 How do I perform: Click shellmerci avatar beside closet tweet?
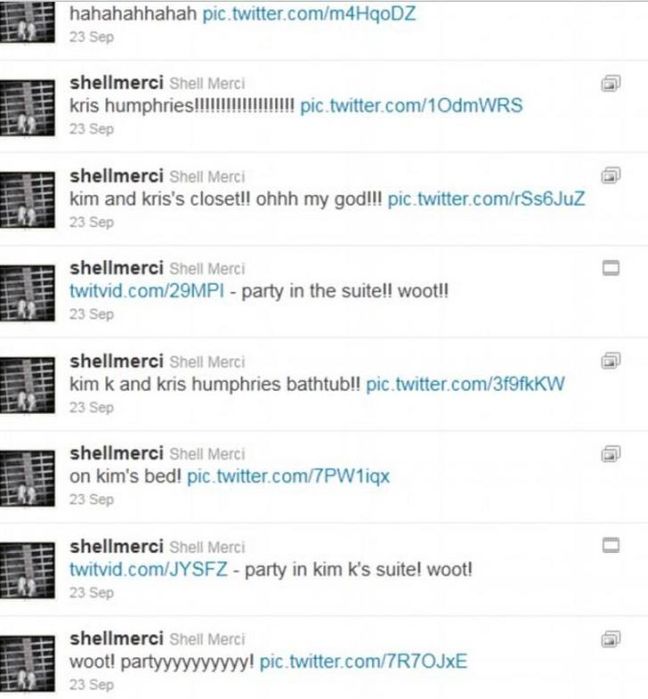pos(27,200)
